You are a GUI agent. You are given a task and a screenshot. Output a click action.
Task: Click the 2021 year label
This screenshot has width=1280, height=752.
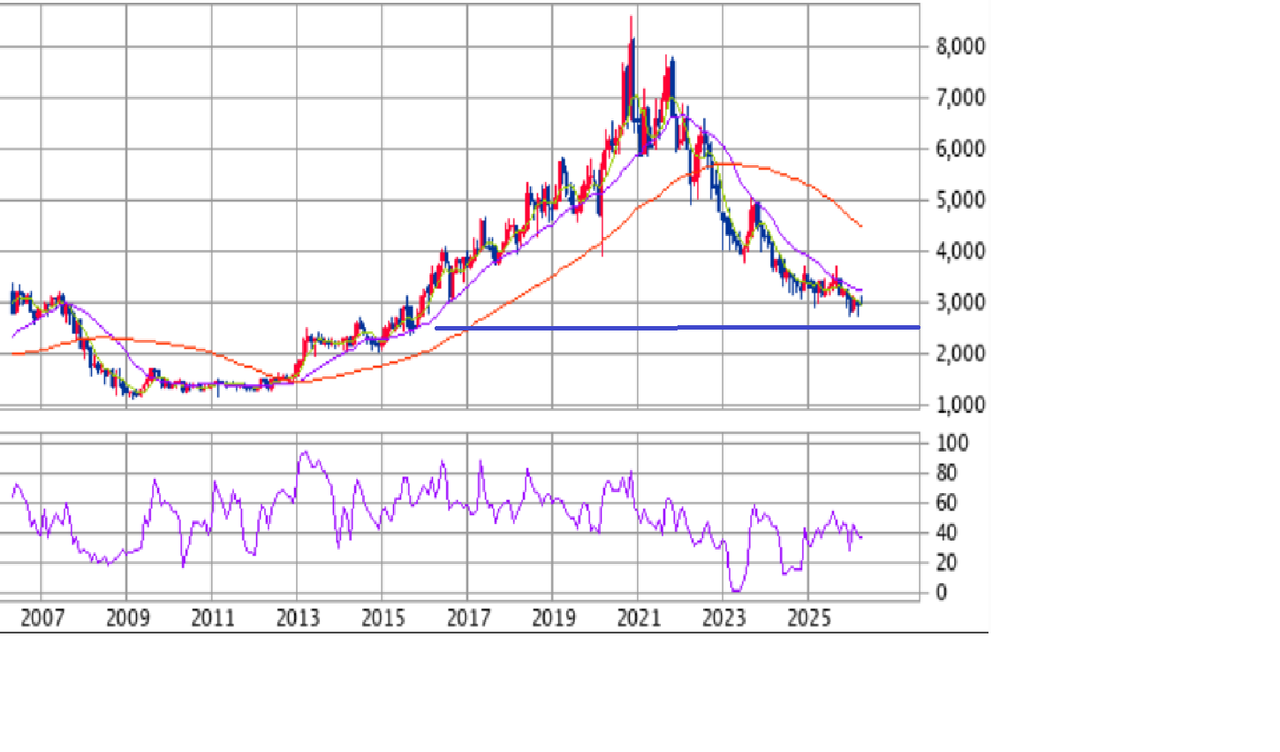tap(638, 618)
